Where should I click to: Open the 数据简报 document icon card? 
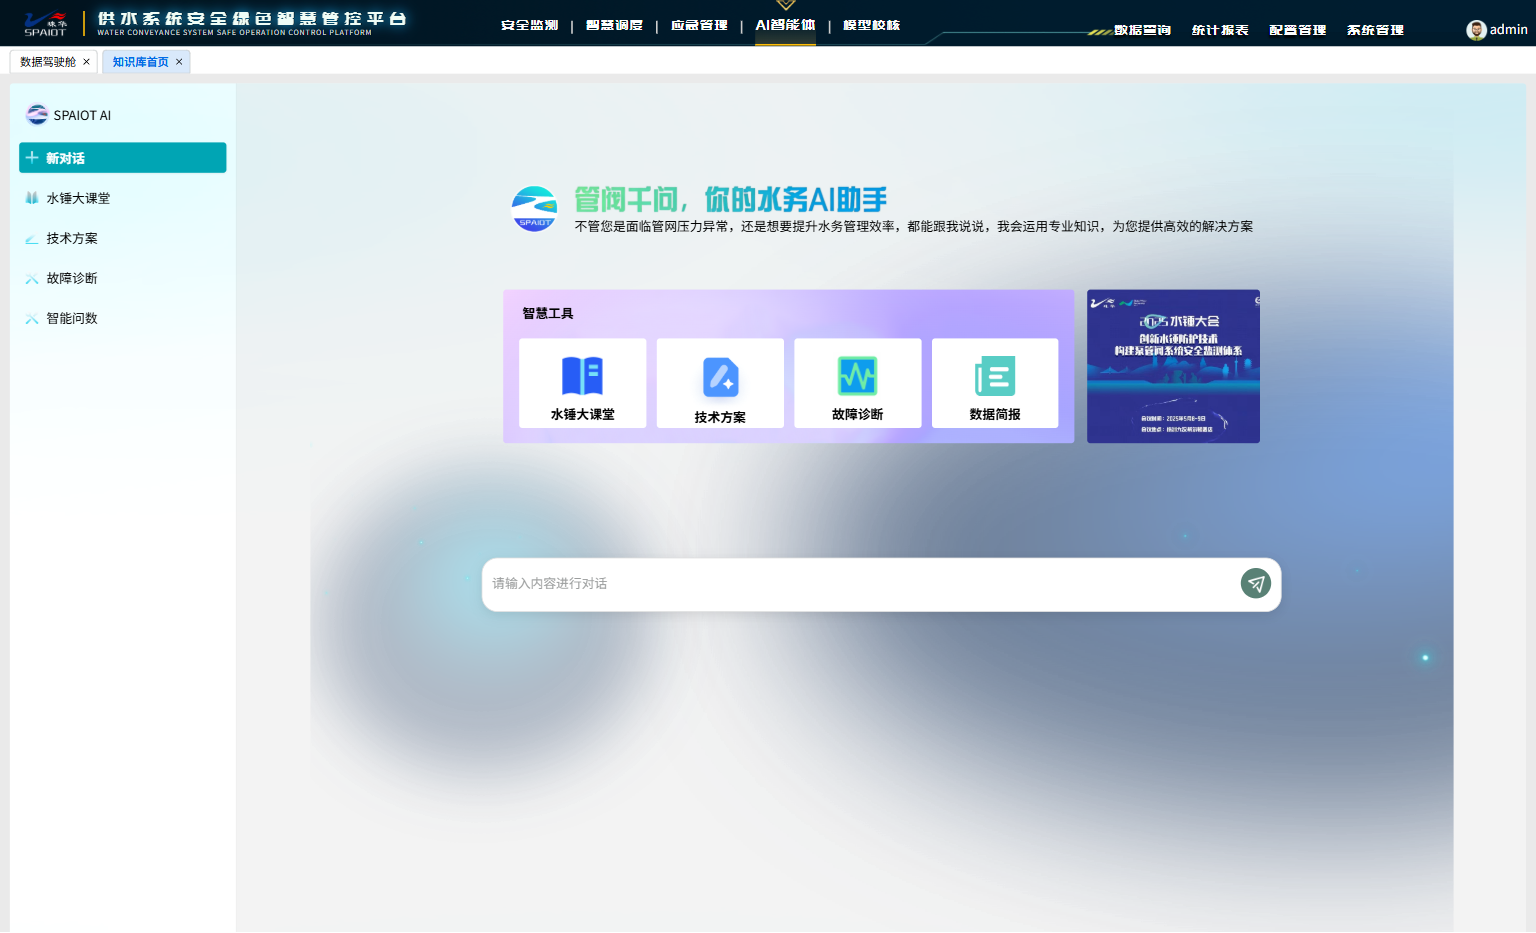(994, 383)
